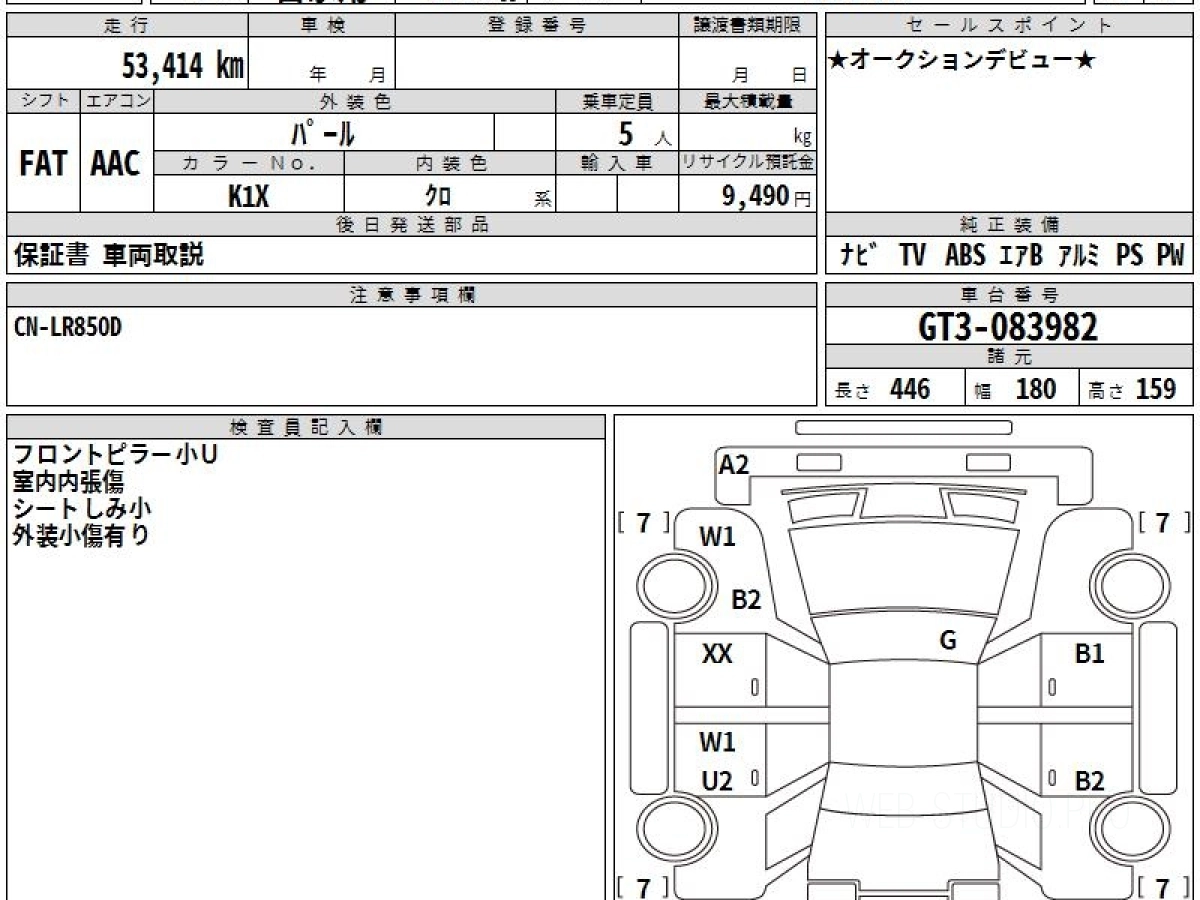This screenshot has width=1200, height=900.
Task: Click the ABS equipment item
Action: (964, 256)
